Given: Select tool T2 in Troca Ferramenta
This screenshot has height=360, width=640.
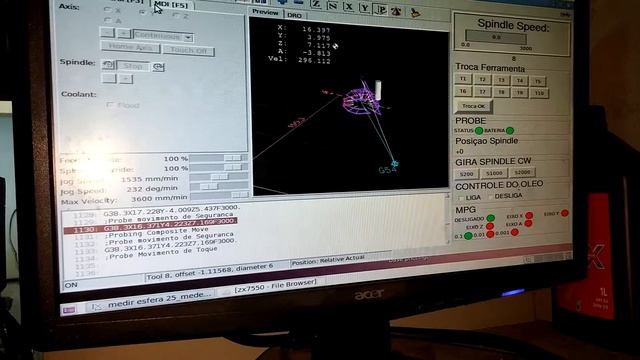Looking at the screenshot, I should click(482, 79).
